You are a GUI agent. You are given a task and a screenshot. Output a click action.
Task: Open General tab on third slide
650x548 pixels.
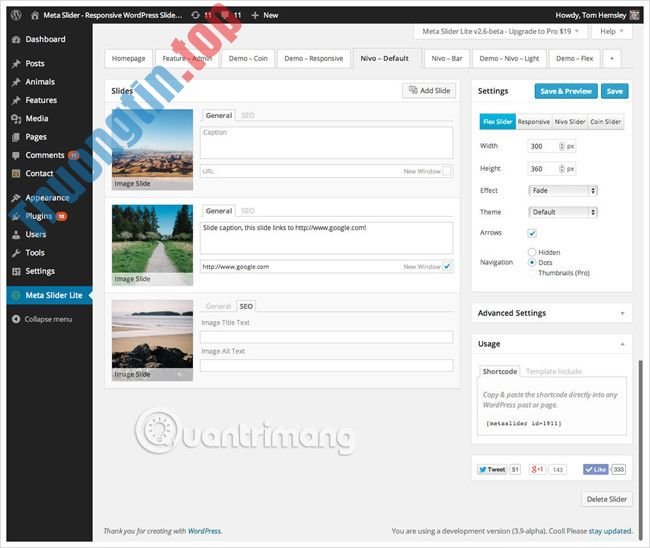pos(218,306)
